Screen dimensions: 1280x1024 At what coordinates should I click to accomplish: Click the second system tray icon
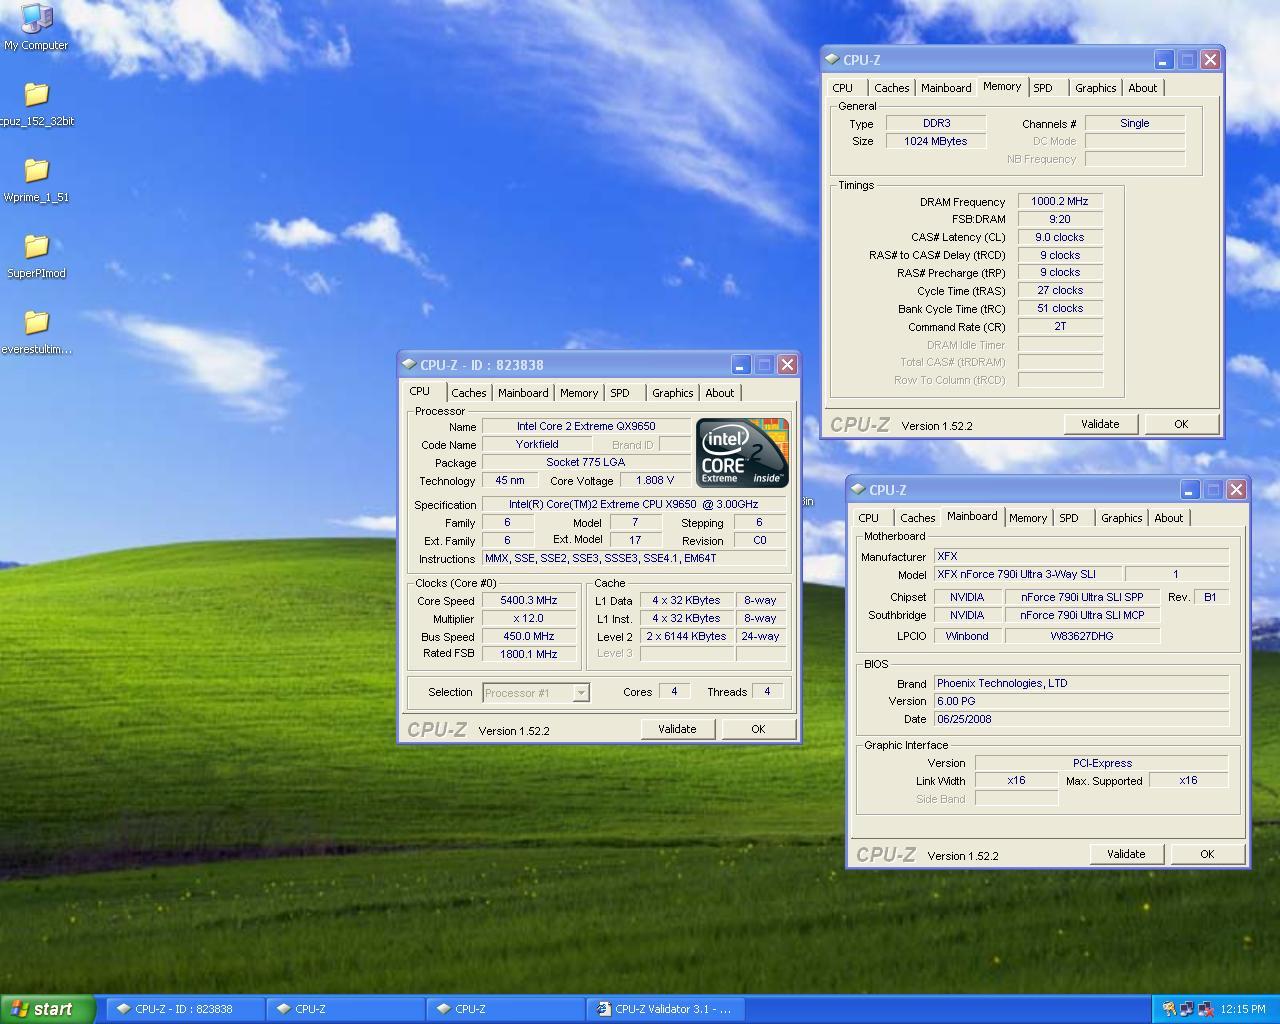(x=1187, y=1009)
